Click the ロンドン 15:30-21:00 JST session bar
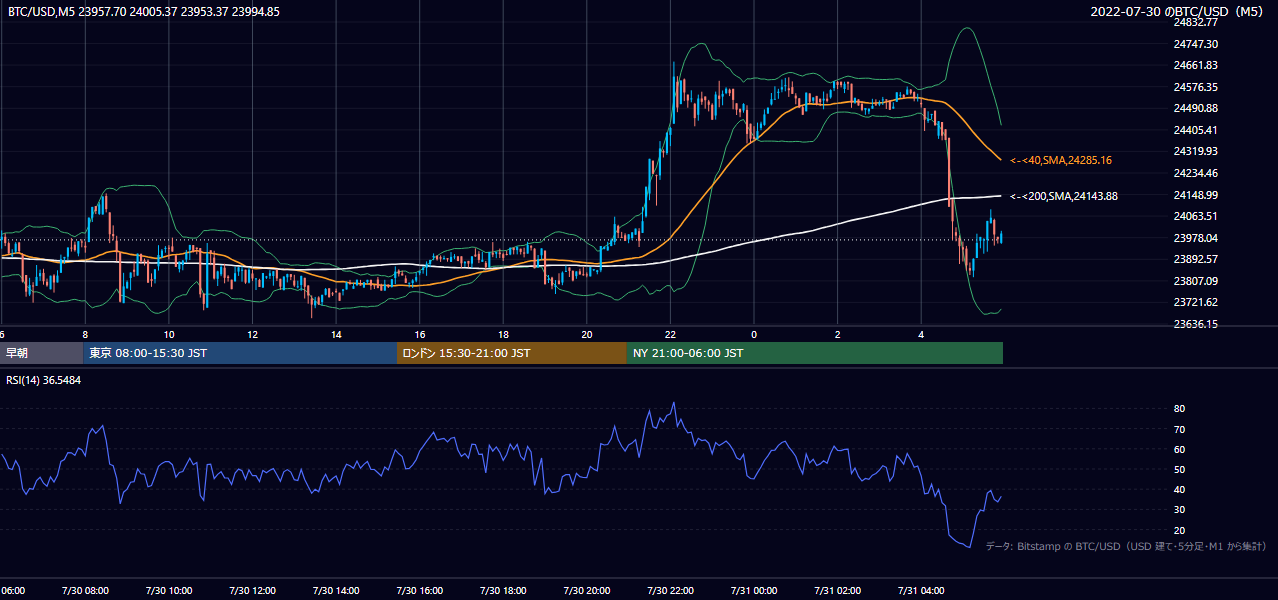1278x600 pixels. [512, 353]
